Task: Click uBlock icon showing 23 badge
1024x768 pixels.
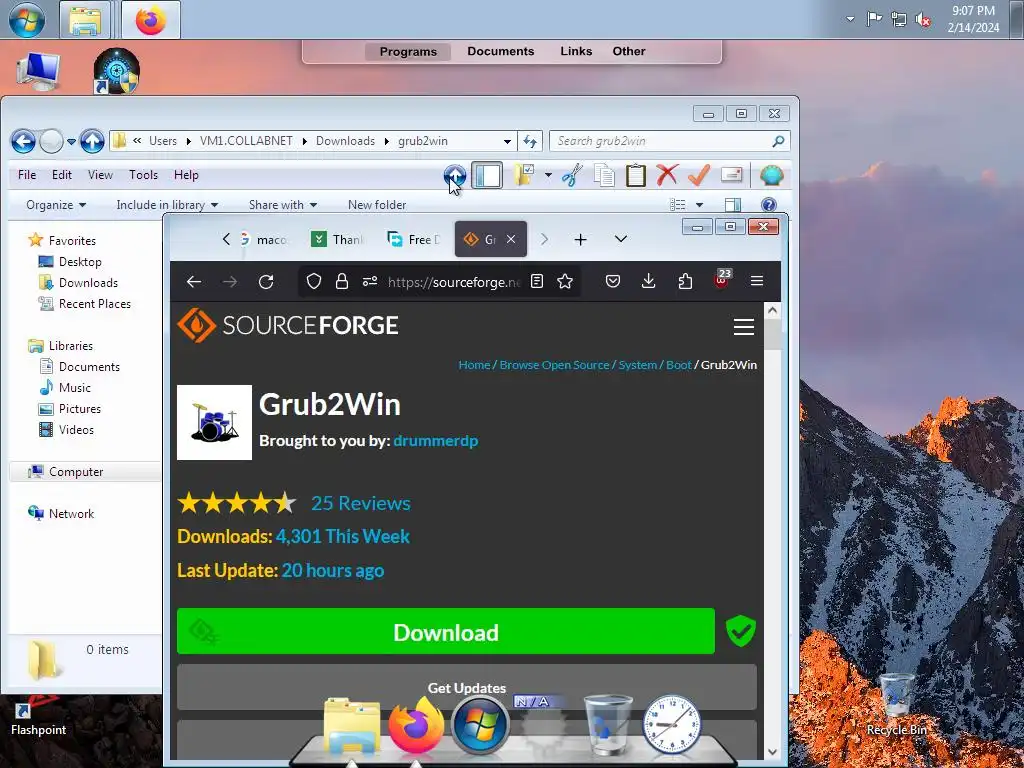Action: 722,280
